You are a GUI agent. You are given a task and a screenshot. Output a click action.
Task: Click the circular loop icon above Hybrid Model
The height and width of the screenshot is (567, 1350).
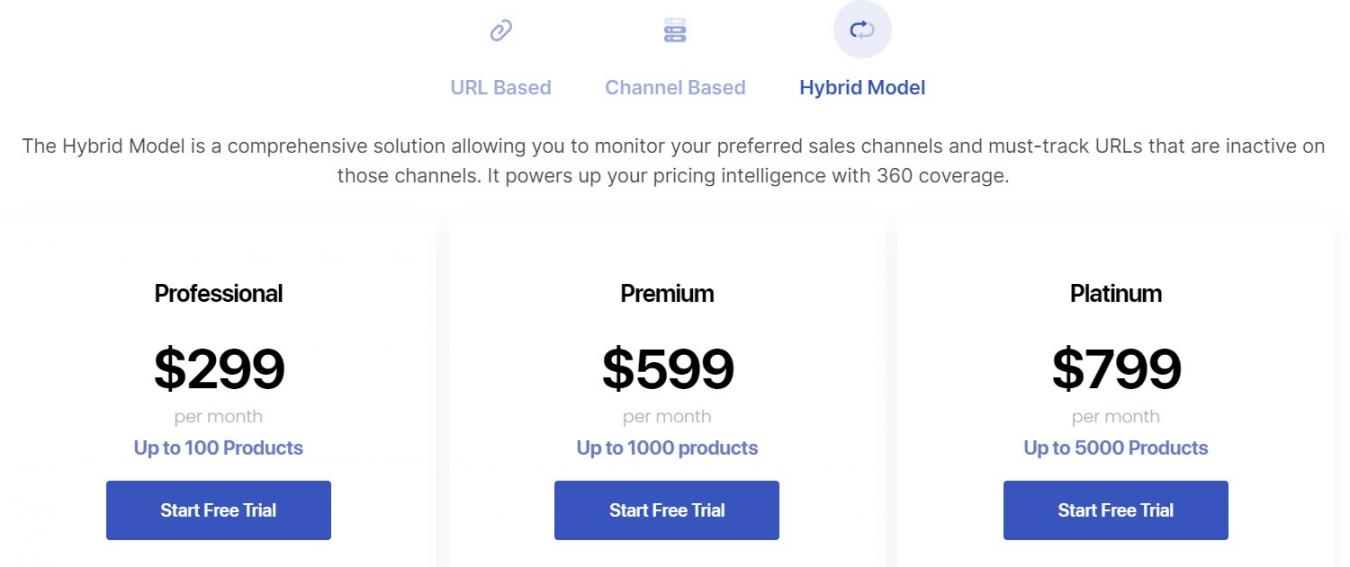(862, 30)
